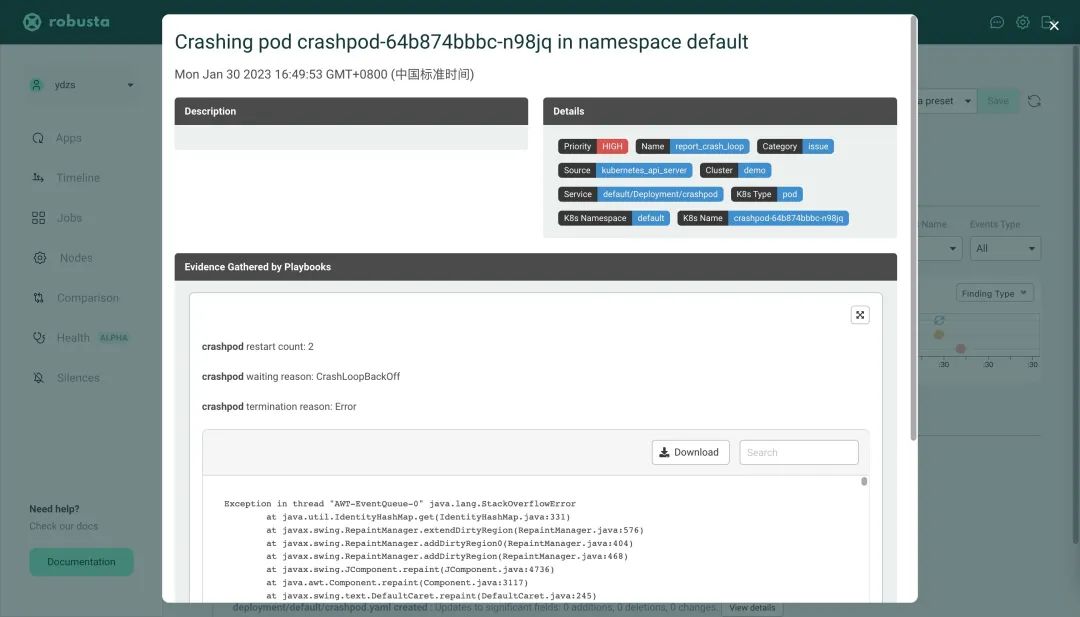Click the IdentityHashMap.get stack trace line
This screenshot has height=617, width=1080.
pyautogui.click(x=418, y=516)
